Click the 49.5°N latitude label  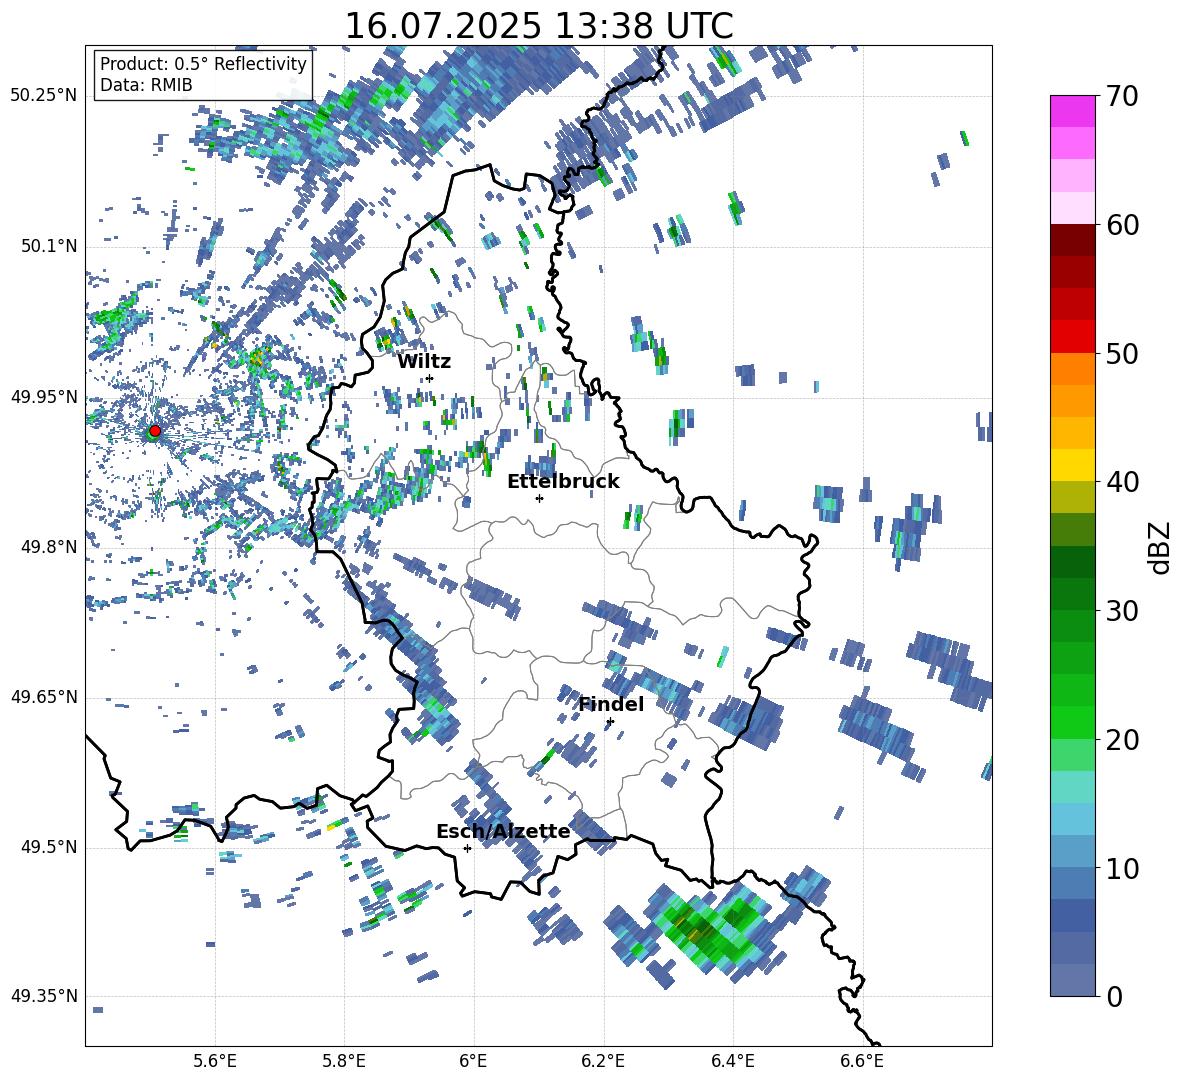coord(49,847)
